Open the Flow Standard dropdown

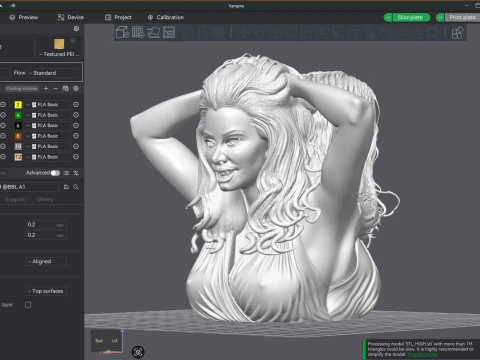[53, 73]
